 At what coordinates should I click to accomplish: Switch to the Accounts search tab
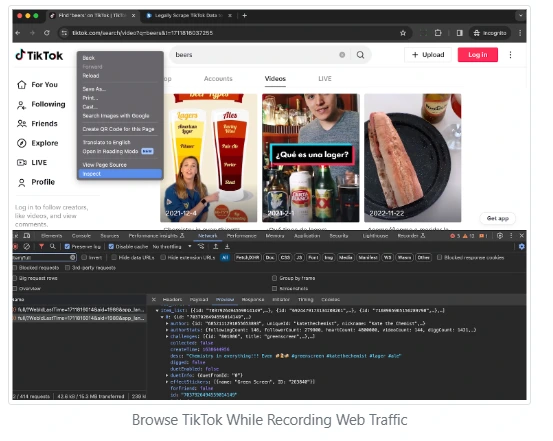218,79
